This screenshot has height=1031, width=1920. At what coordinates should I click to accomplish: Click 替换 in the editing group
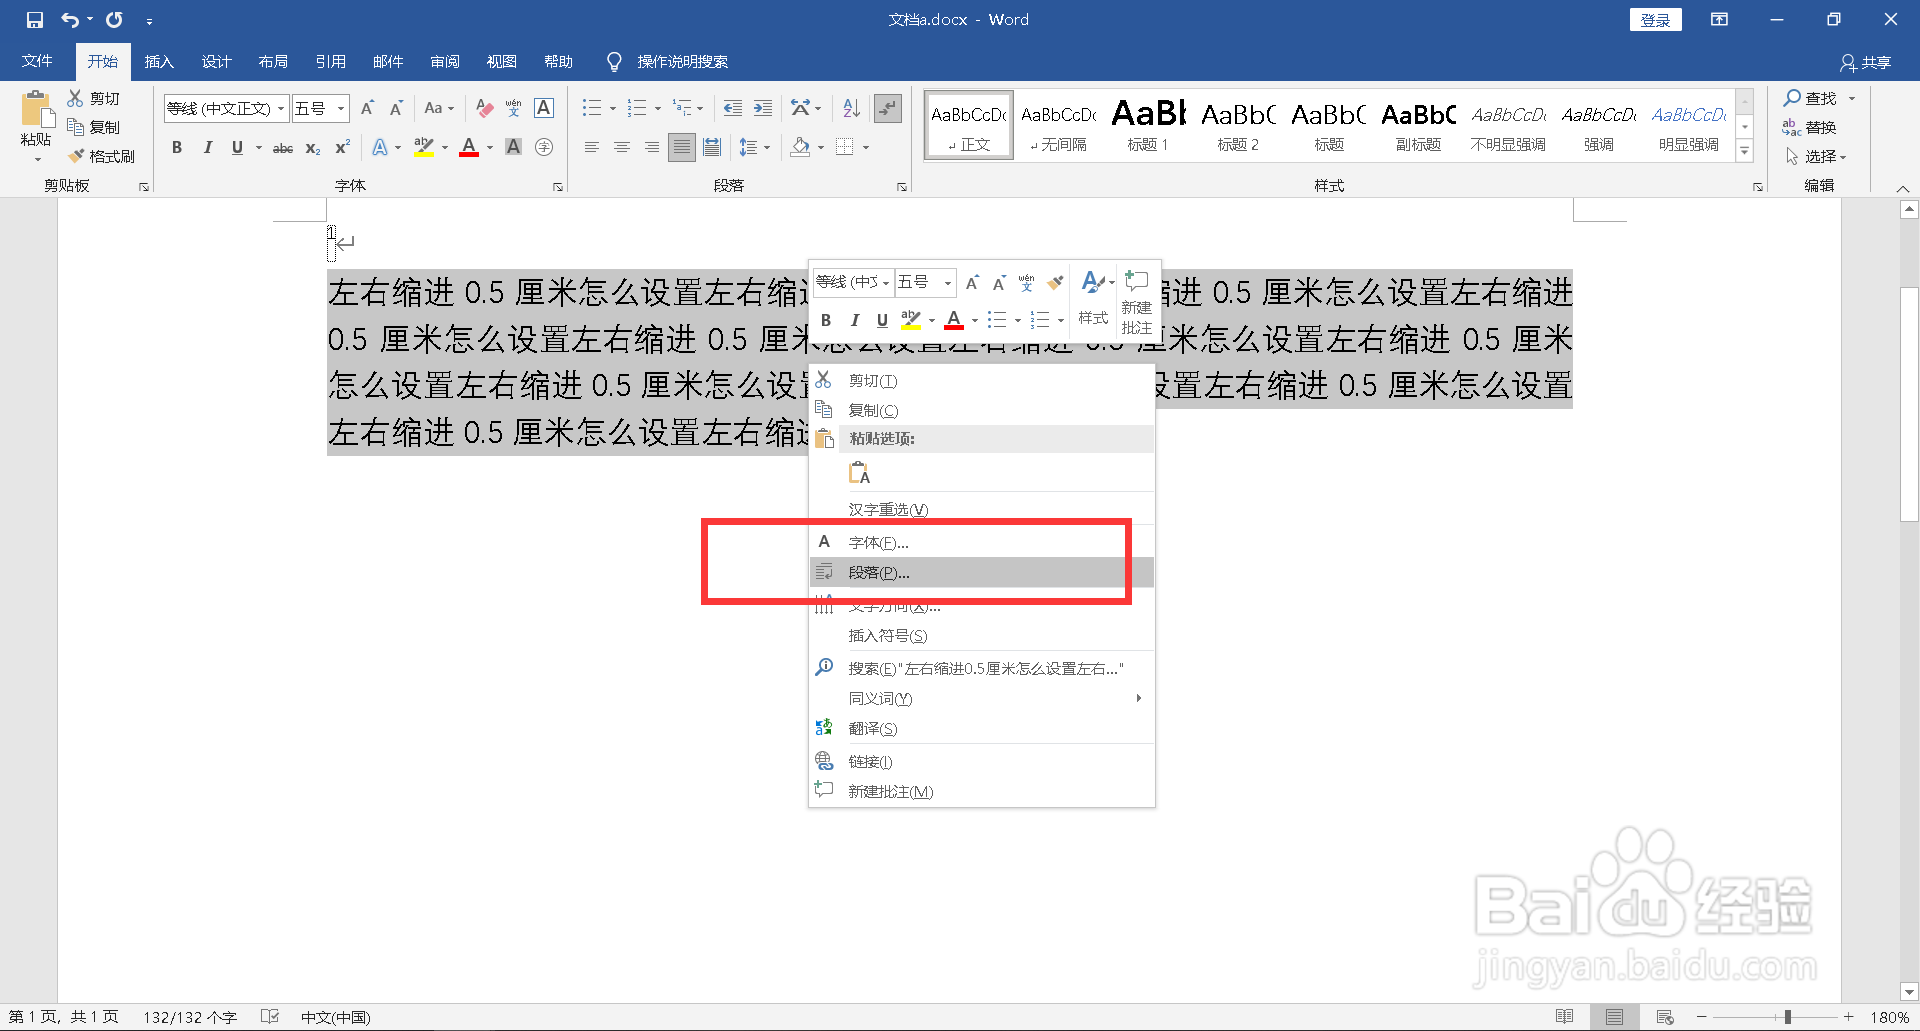point(1810,127)
